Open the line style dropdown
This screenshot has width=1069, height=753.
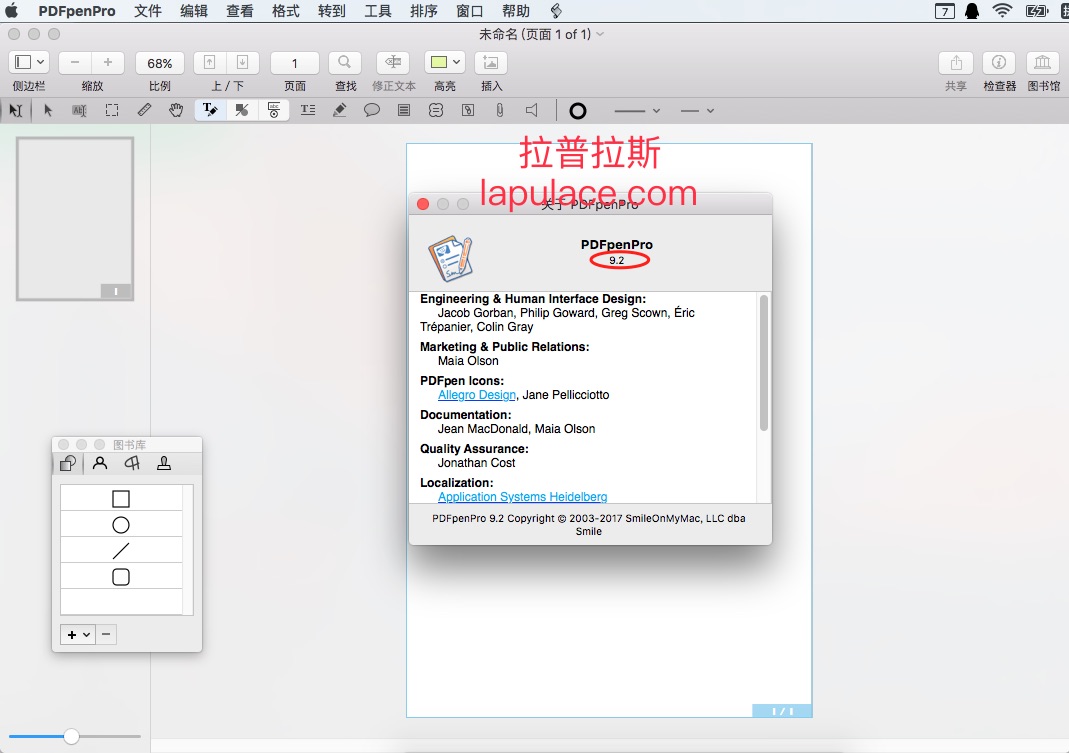(637, 110)
